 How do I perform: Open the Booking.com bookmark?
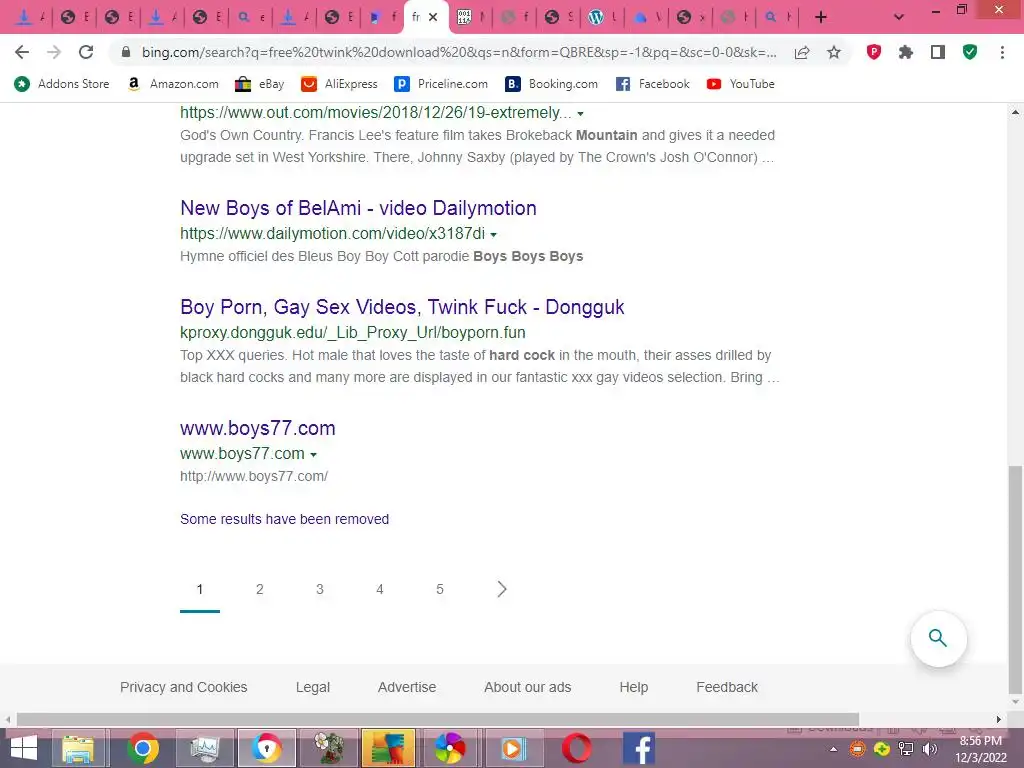tap(552, 84)
